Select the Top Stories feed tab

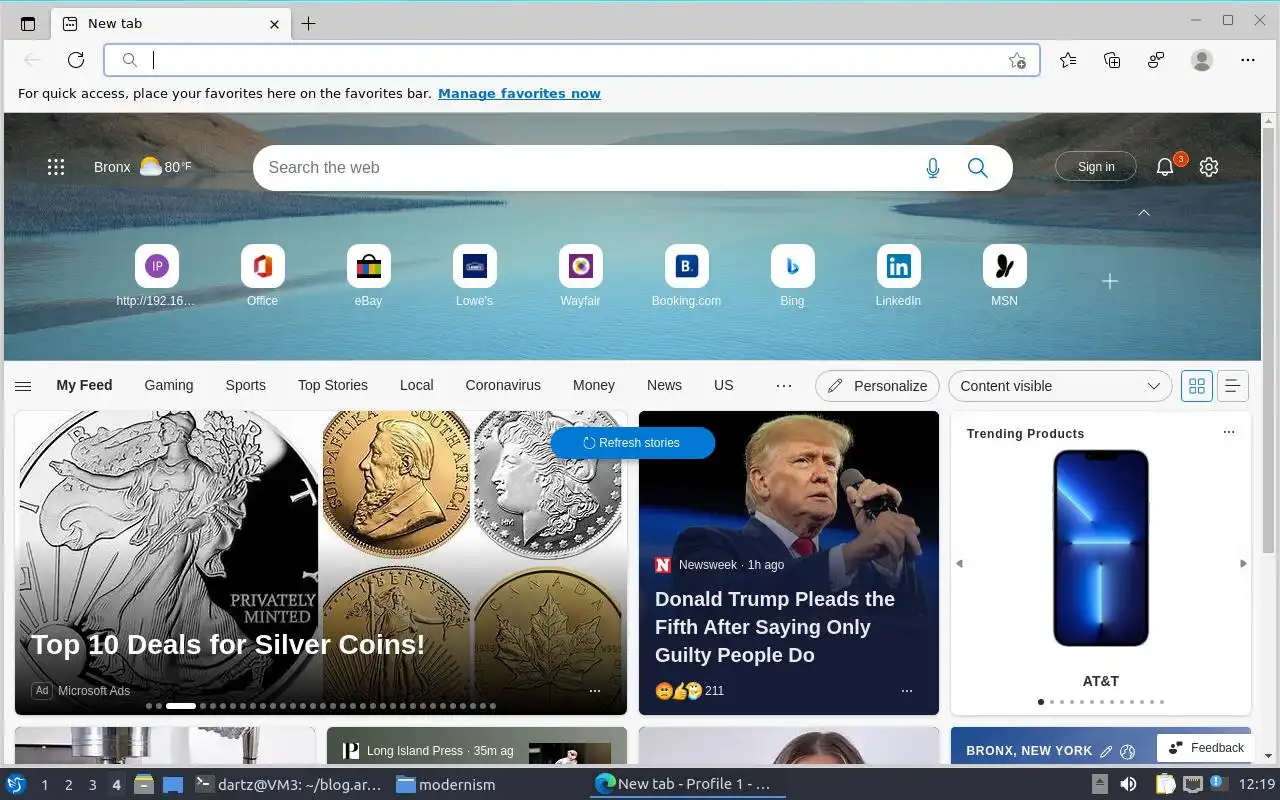(x=333, y=385)
